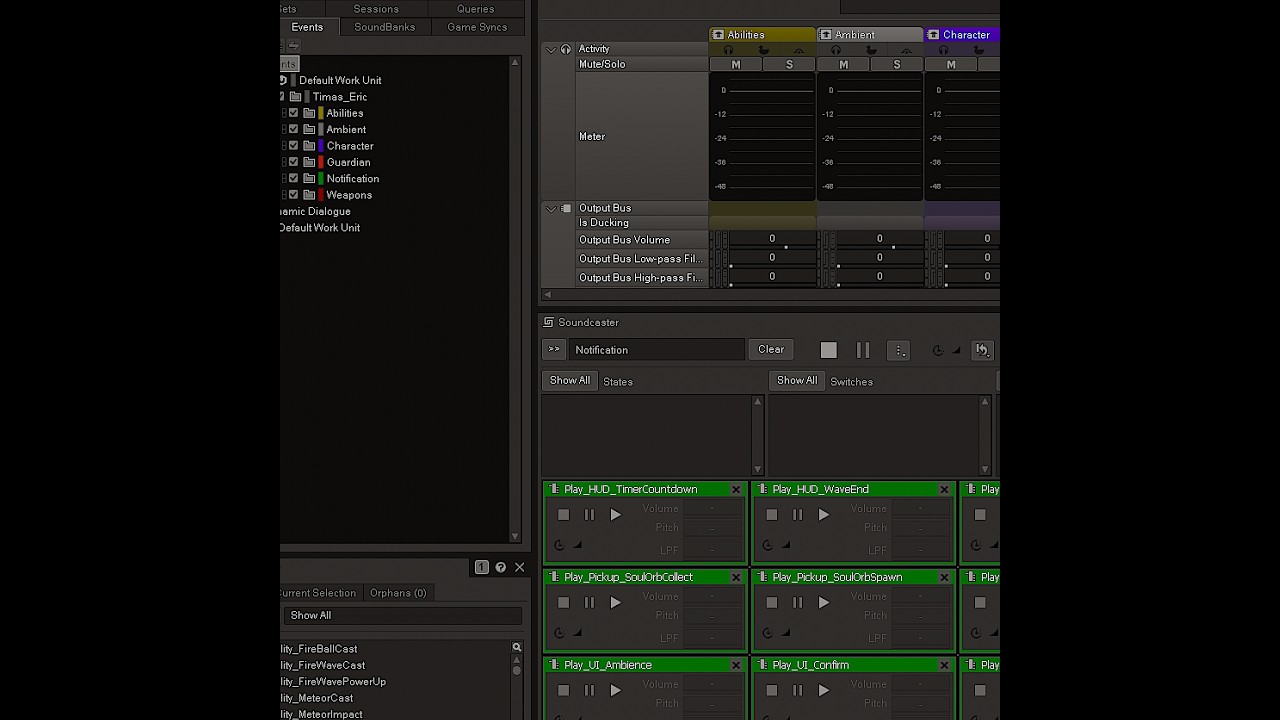Collapse the Activity section chevron
The height and width of the screenshot is (720, 1280).
(550, 49)
